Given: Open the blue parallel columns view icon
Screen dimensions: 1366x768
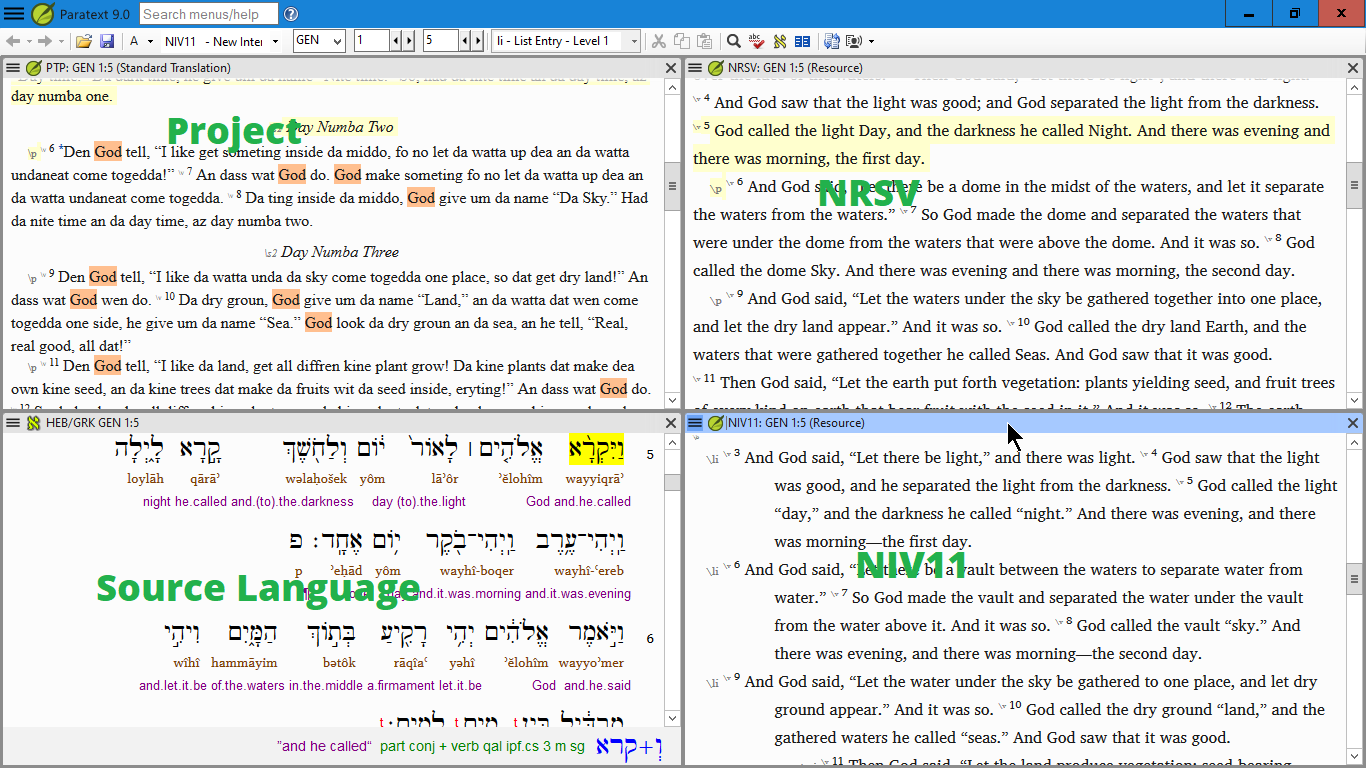Looking at the screenshot, I should click(x=802, y=41).
